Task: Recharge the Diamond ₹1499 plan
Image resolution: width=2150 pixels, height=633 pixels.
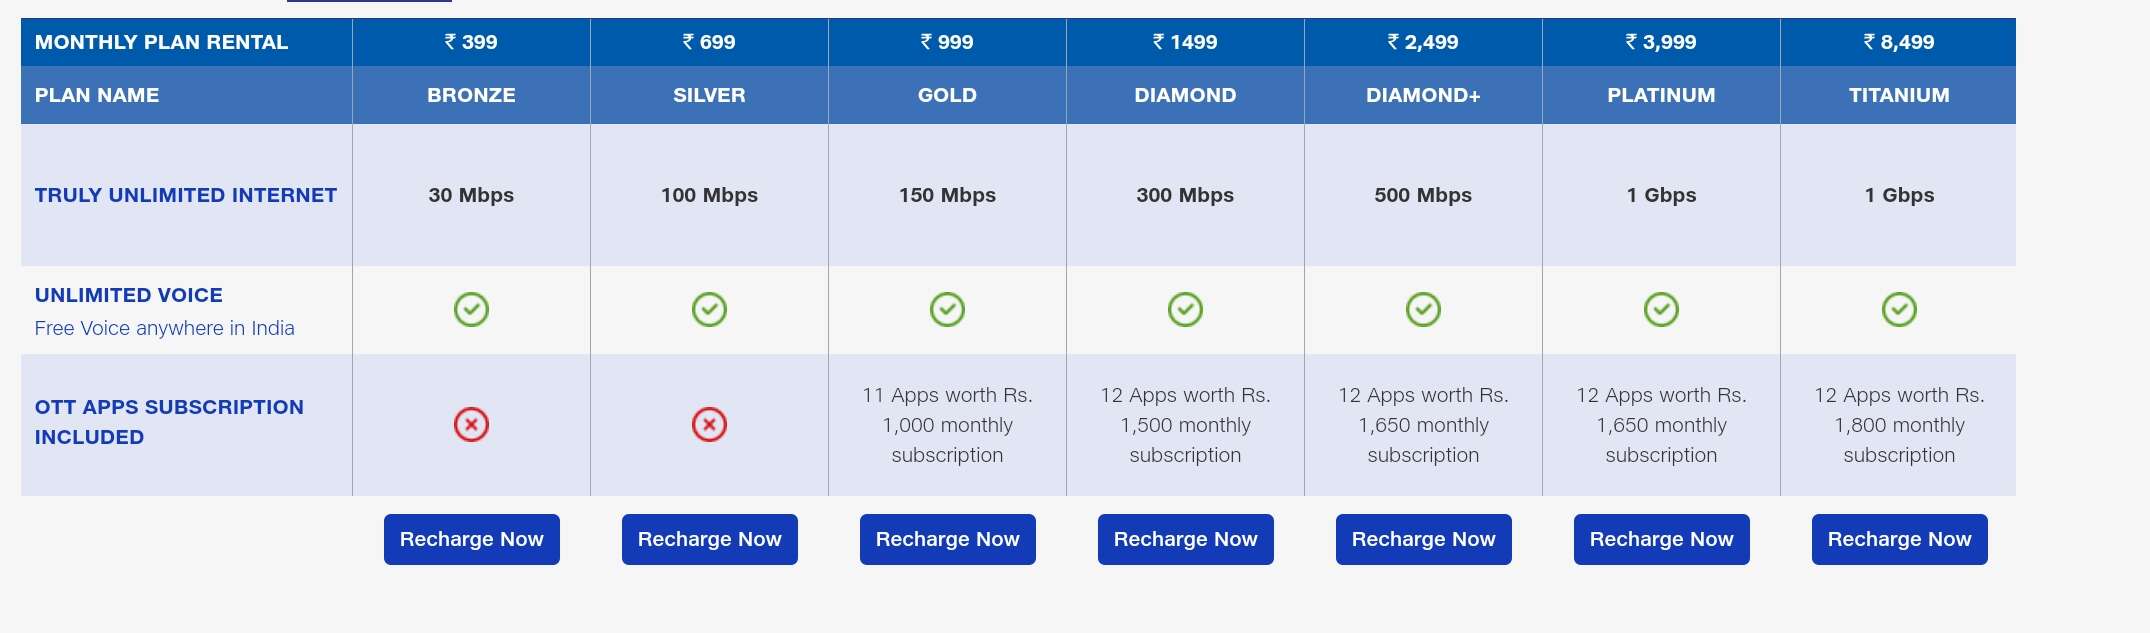Action: [1185, 539]
